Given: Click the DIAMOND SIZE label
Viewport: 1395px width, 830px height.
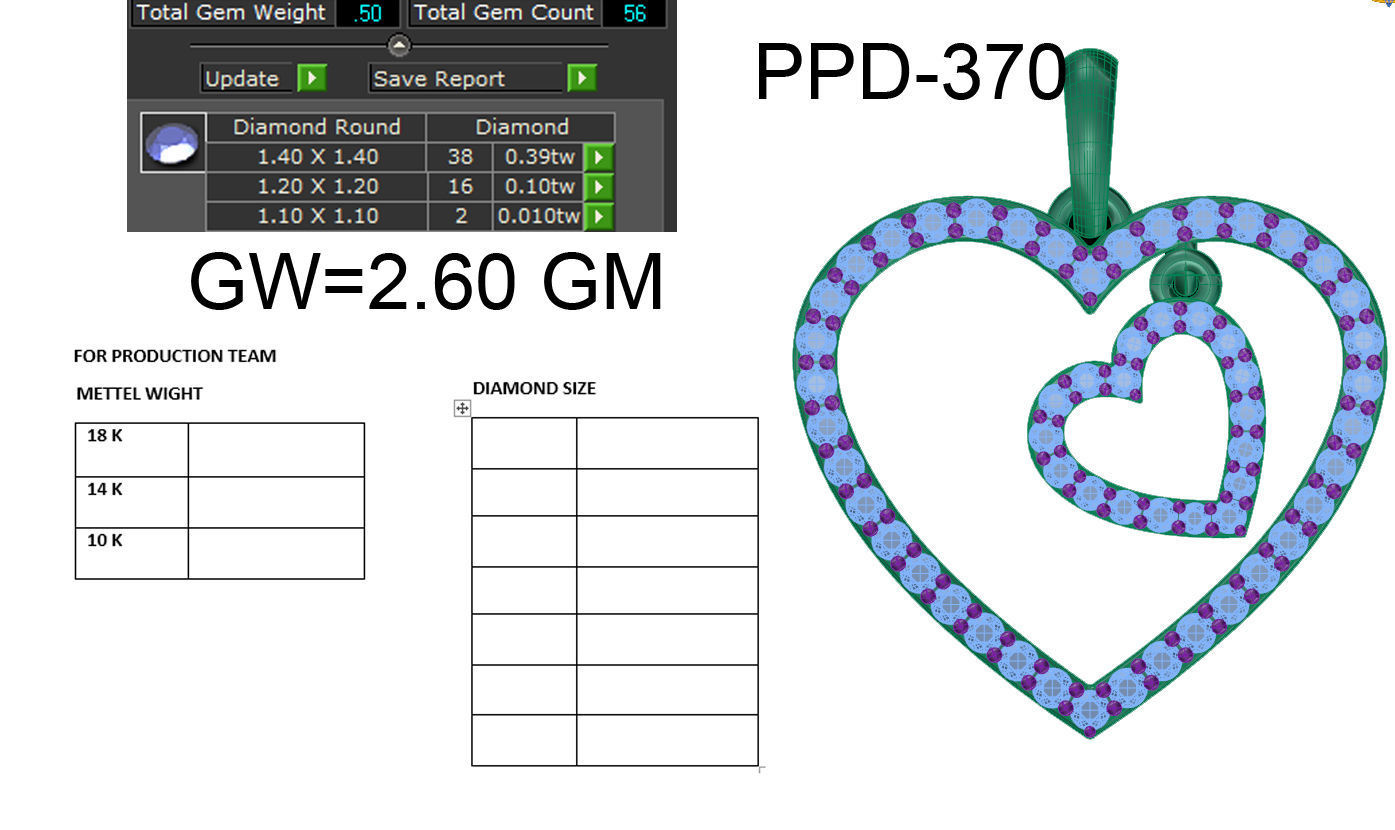Looking at the screenshot, I should click(x=534, y=388).
